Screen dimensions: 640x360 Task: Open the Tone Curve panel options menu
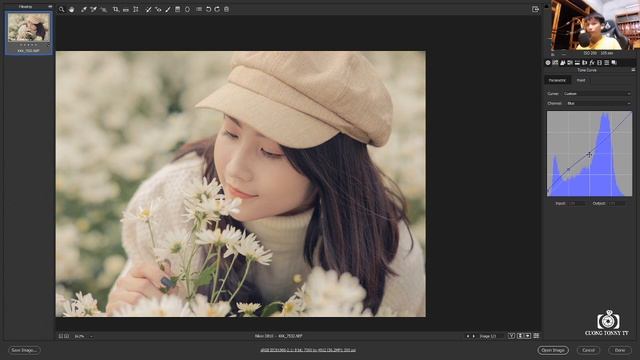(633, 70)
